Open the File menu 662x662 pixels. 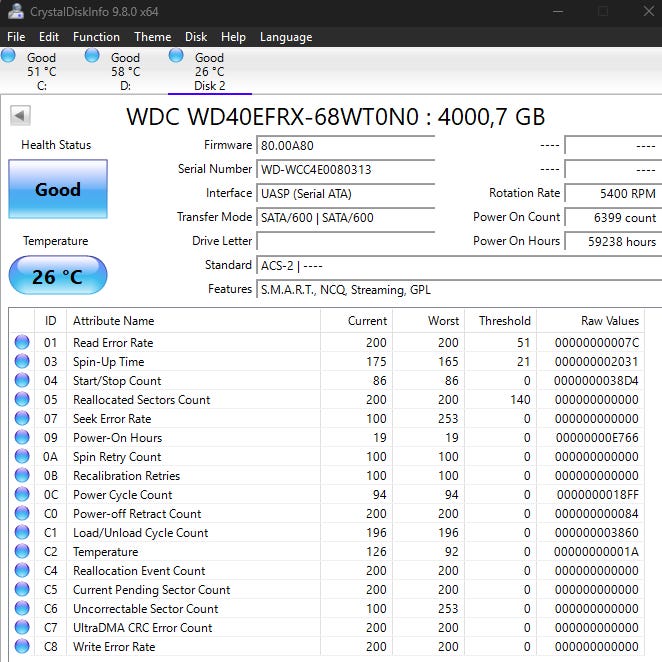(x=16, y=37)
